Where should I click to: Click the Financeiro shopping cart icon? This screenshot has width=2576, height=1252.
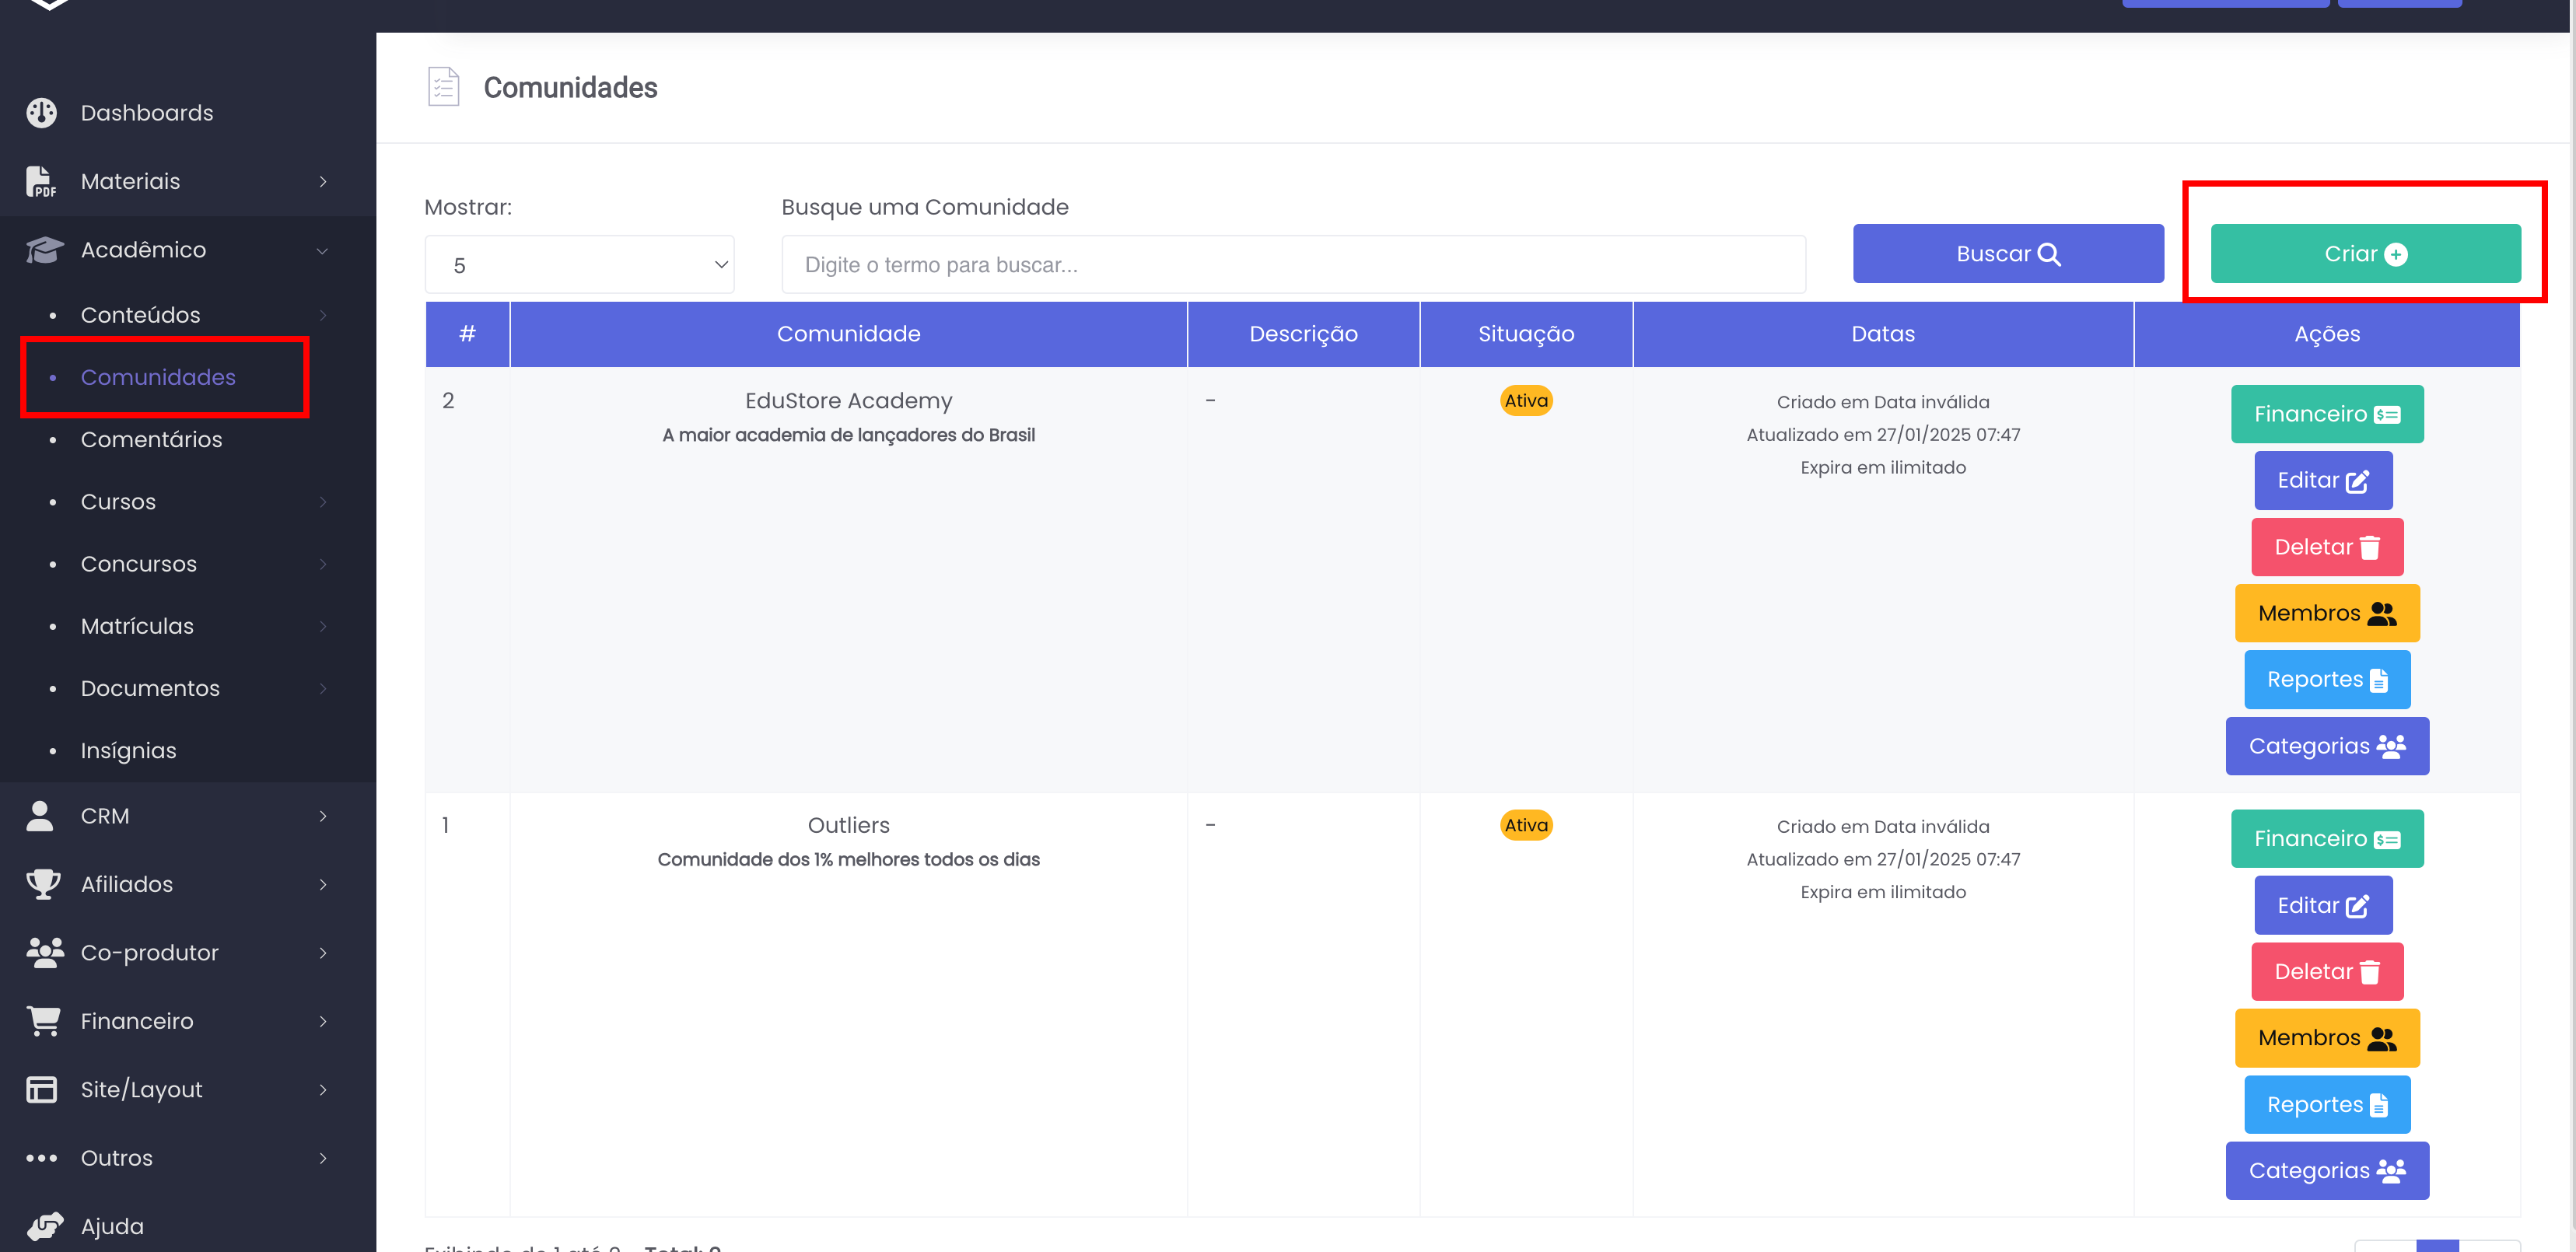pos(44,1021)
